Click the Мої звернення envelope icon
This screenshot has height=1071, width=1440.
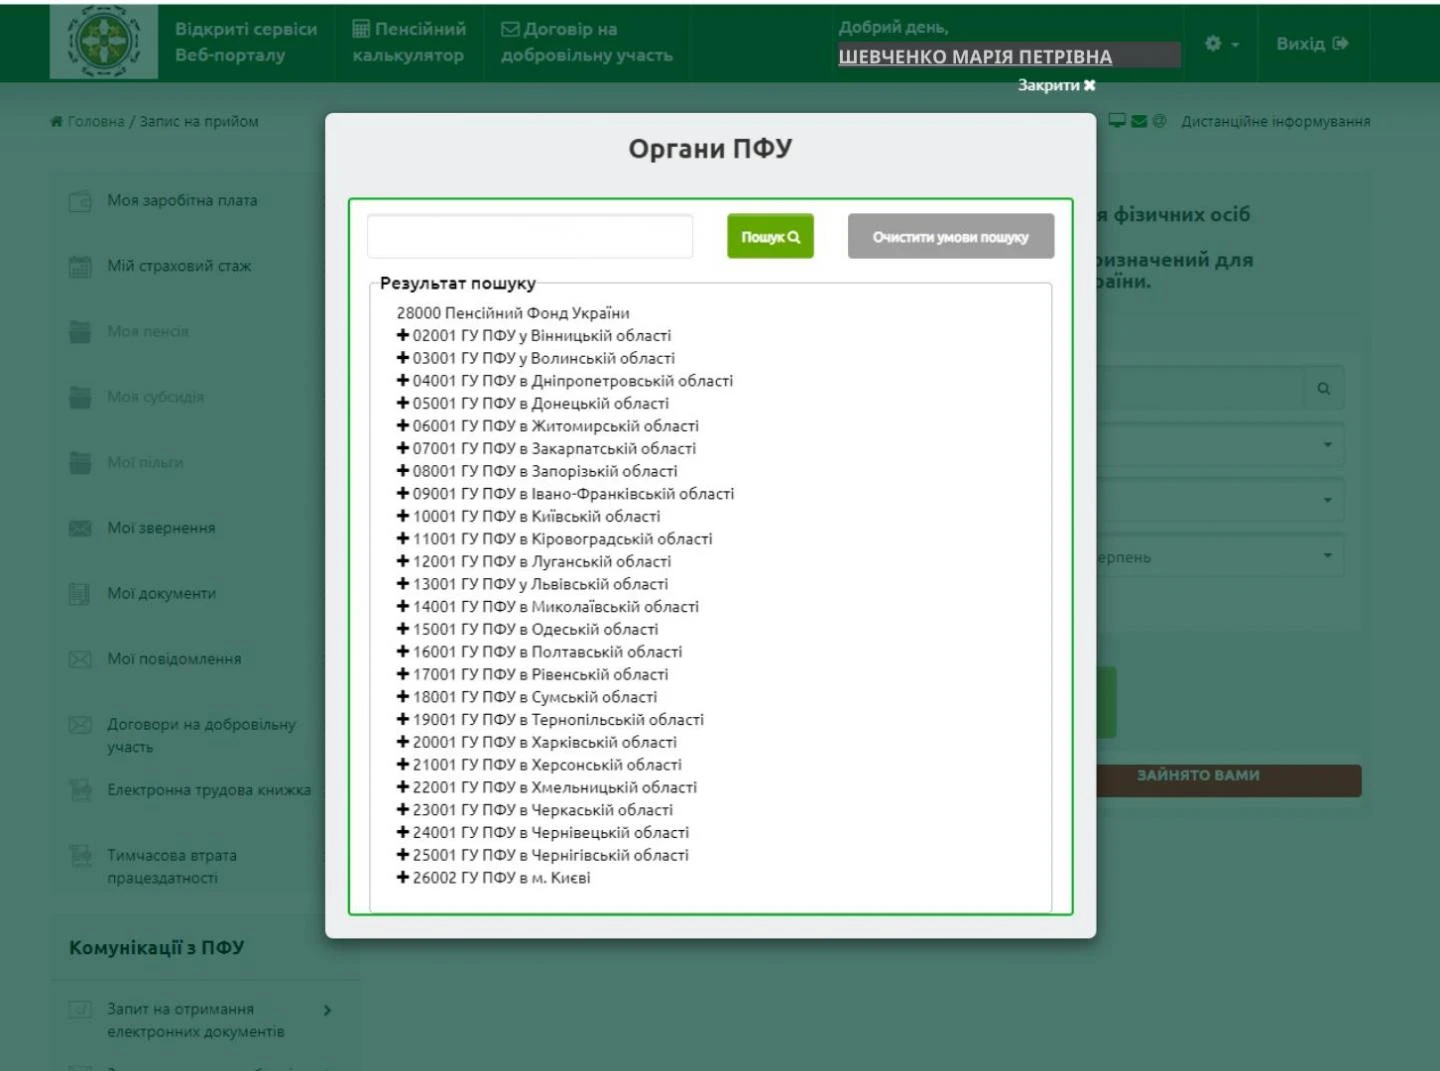(80, 528)
